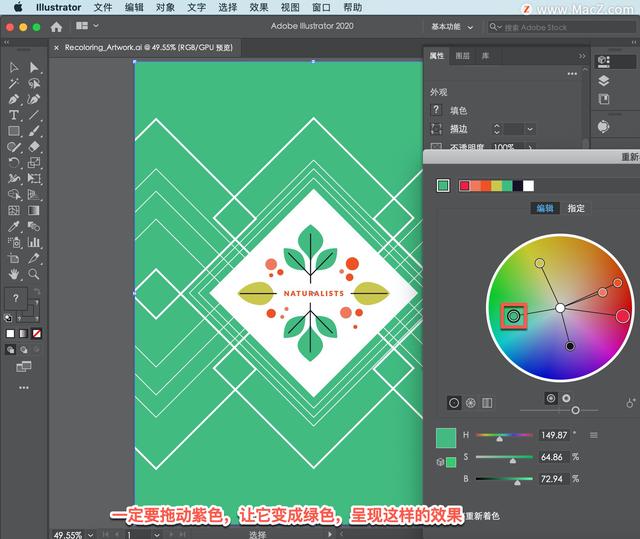The image size is (640, 539).
Task: Select the Direct Selection tool
Action: 34,67
